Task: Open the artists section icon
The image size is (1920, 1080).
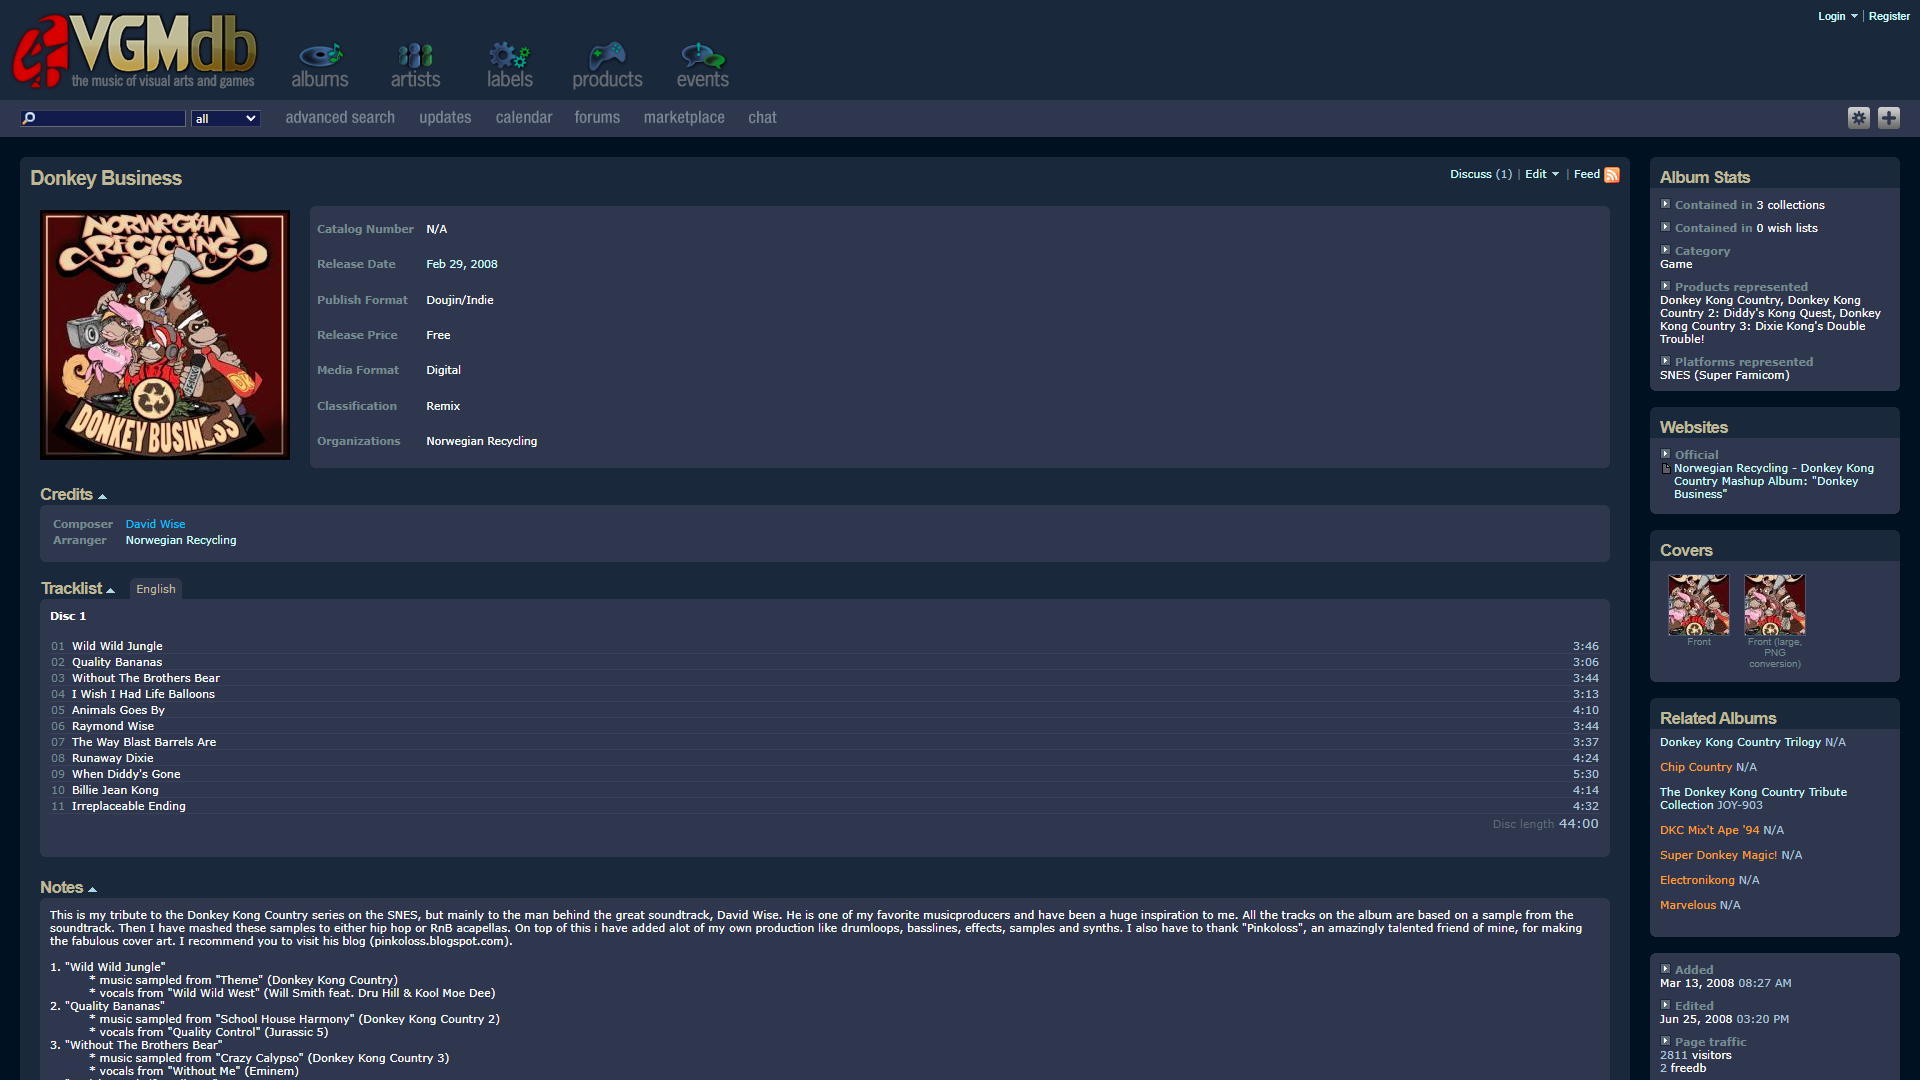Action: coord(415,66)
